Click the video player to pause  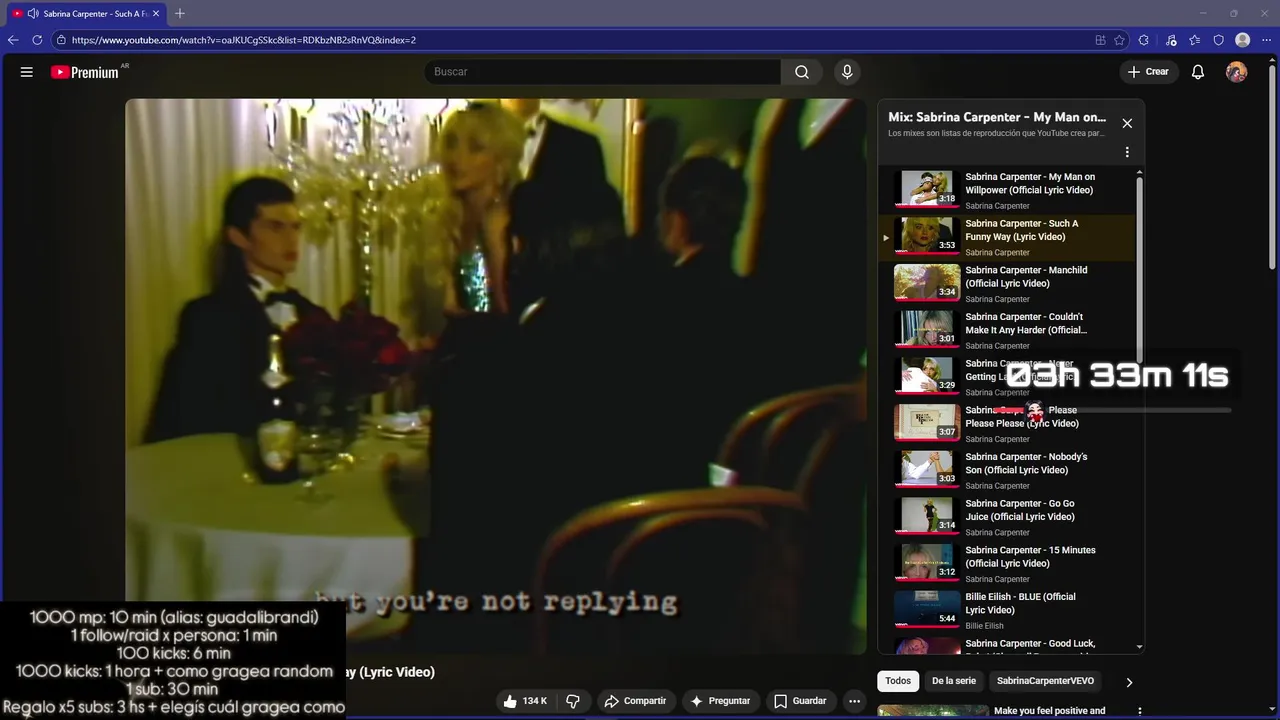tap(496, 376)
